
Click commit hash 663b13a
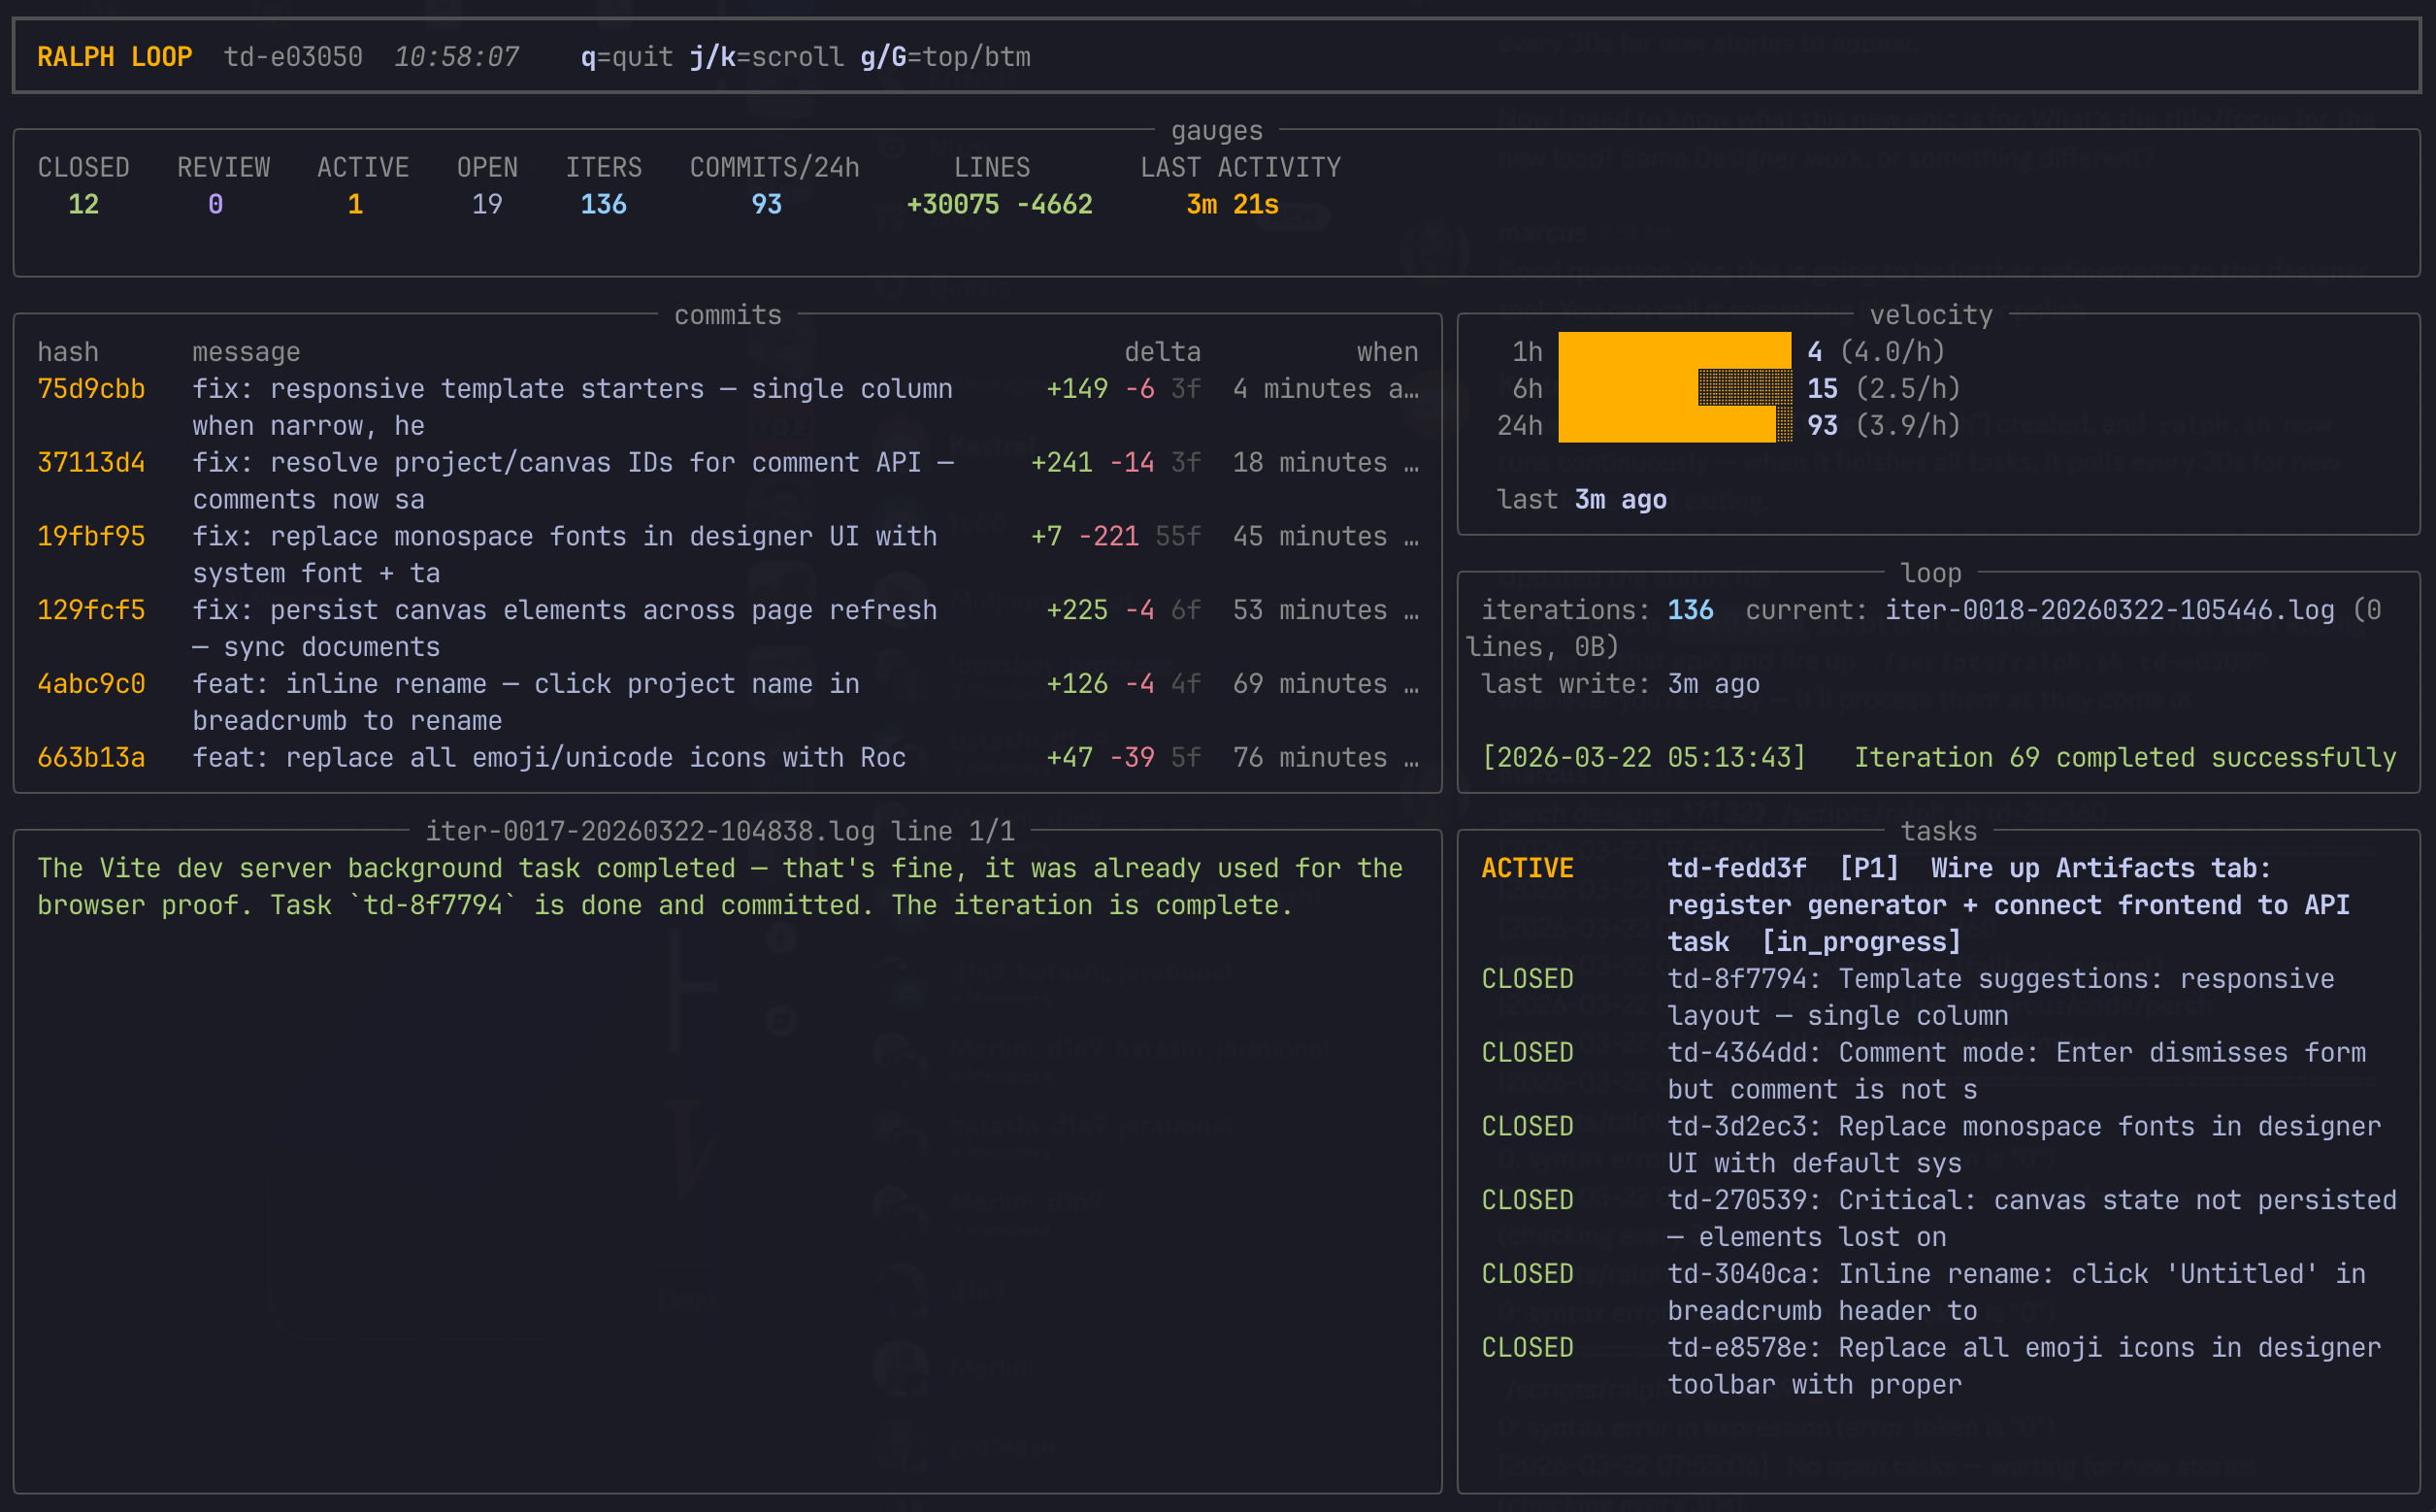coord(91,758)
